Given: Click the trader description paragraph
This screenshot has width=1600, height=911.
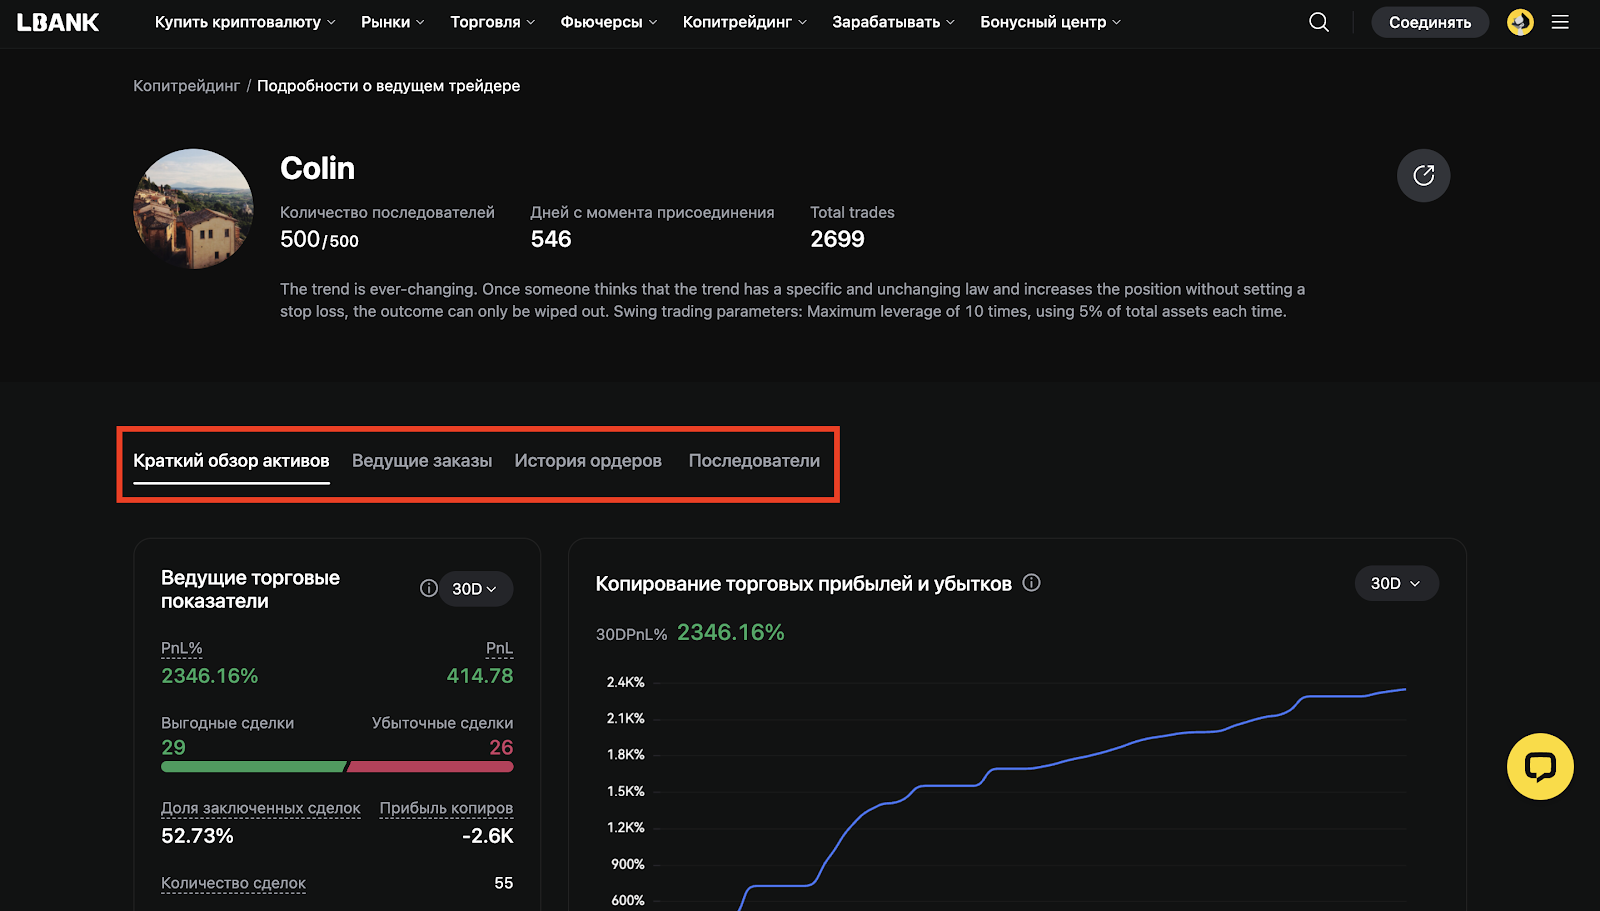Looking at the screenshot, I should [792, 300].
